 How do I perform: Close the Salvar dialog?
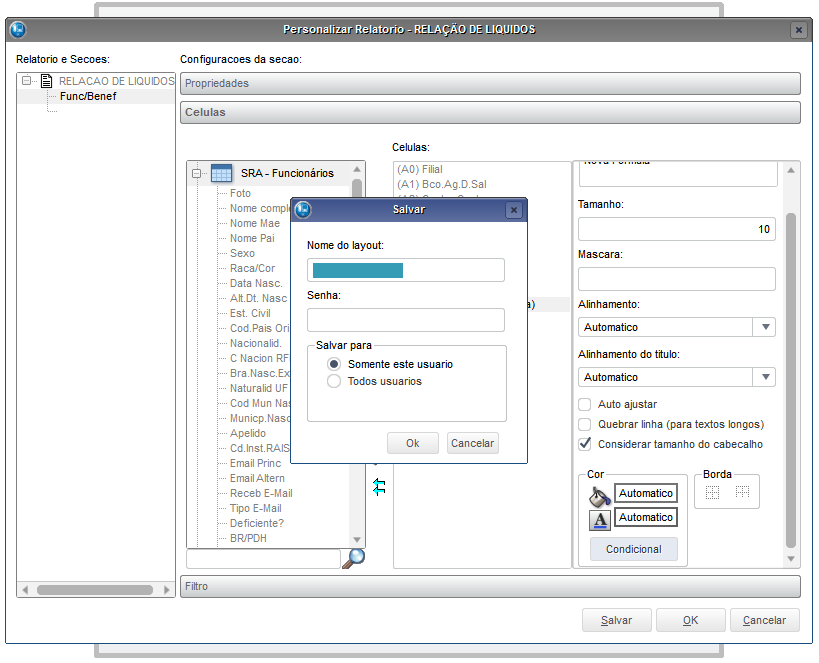[513, 210]
